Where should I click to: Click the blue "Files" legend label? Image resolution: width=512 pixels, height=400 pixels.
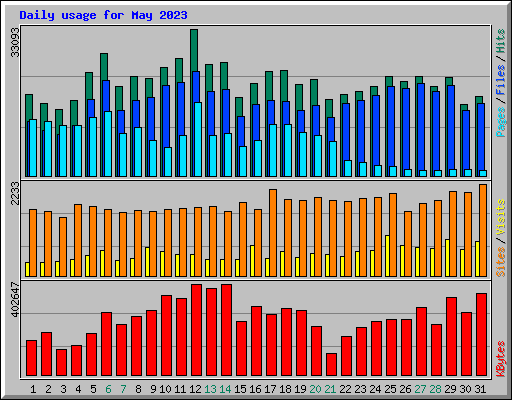click(x=501, y=80)
